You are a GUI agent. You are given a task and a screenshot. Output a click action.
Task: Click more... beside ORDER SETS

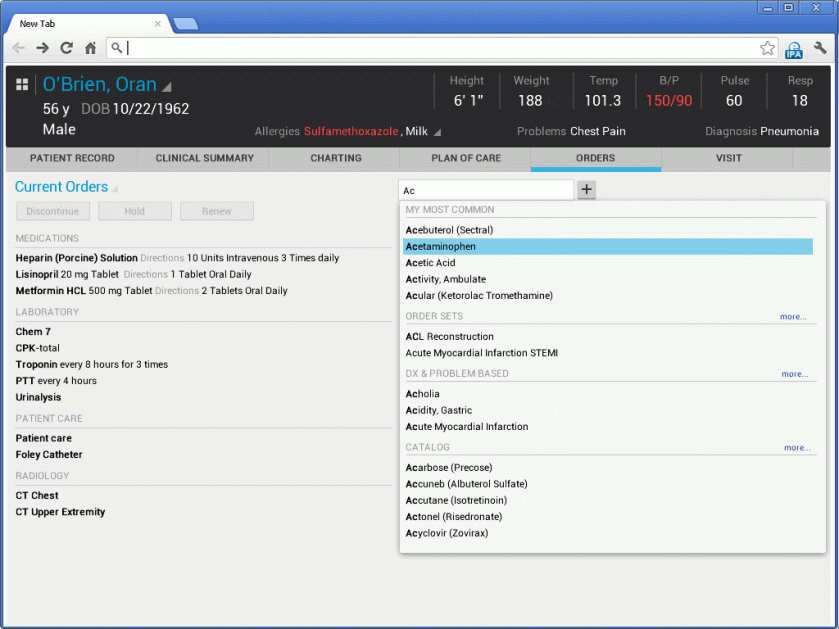pyautogui.click(x=793, y=316)
